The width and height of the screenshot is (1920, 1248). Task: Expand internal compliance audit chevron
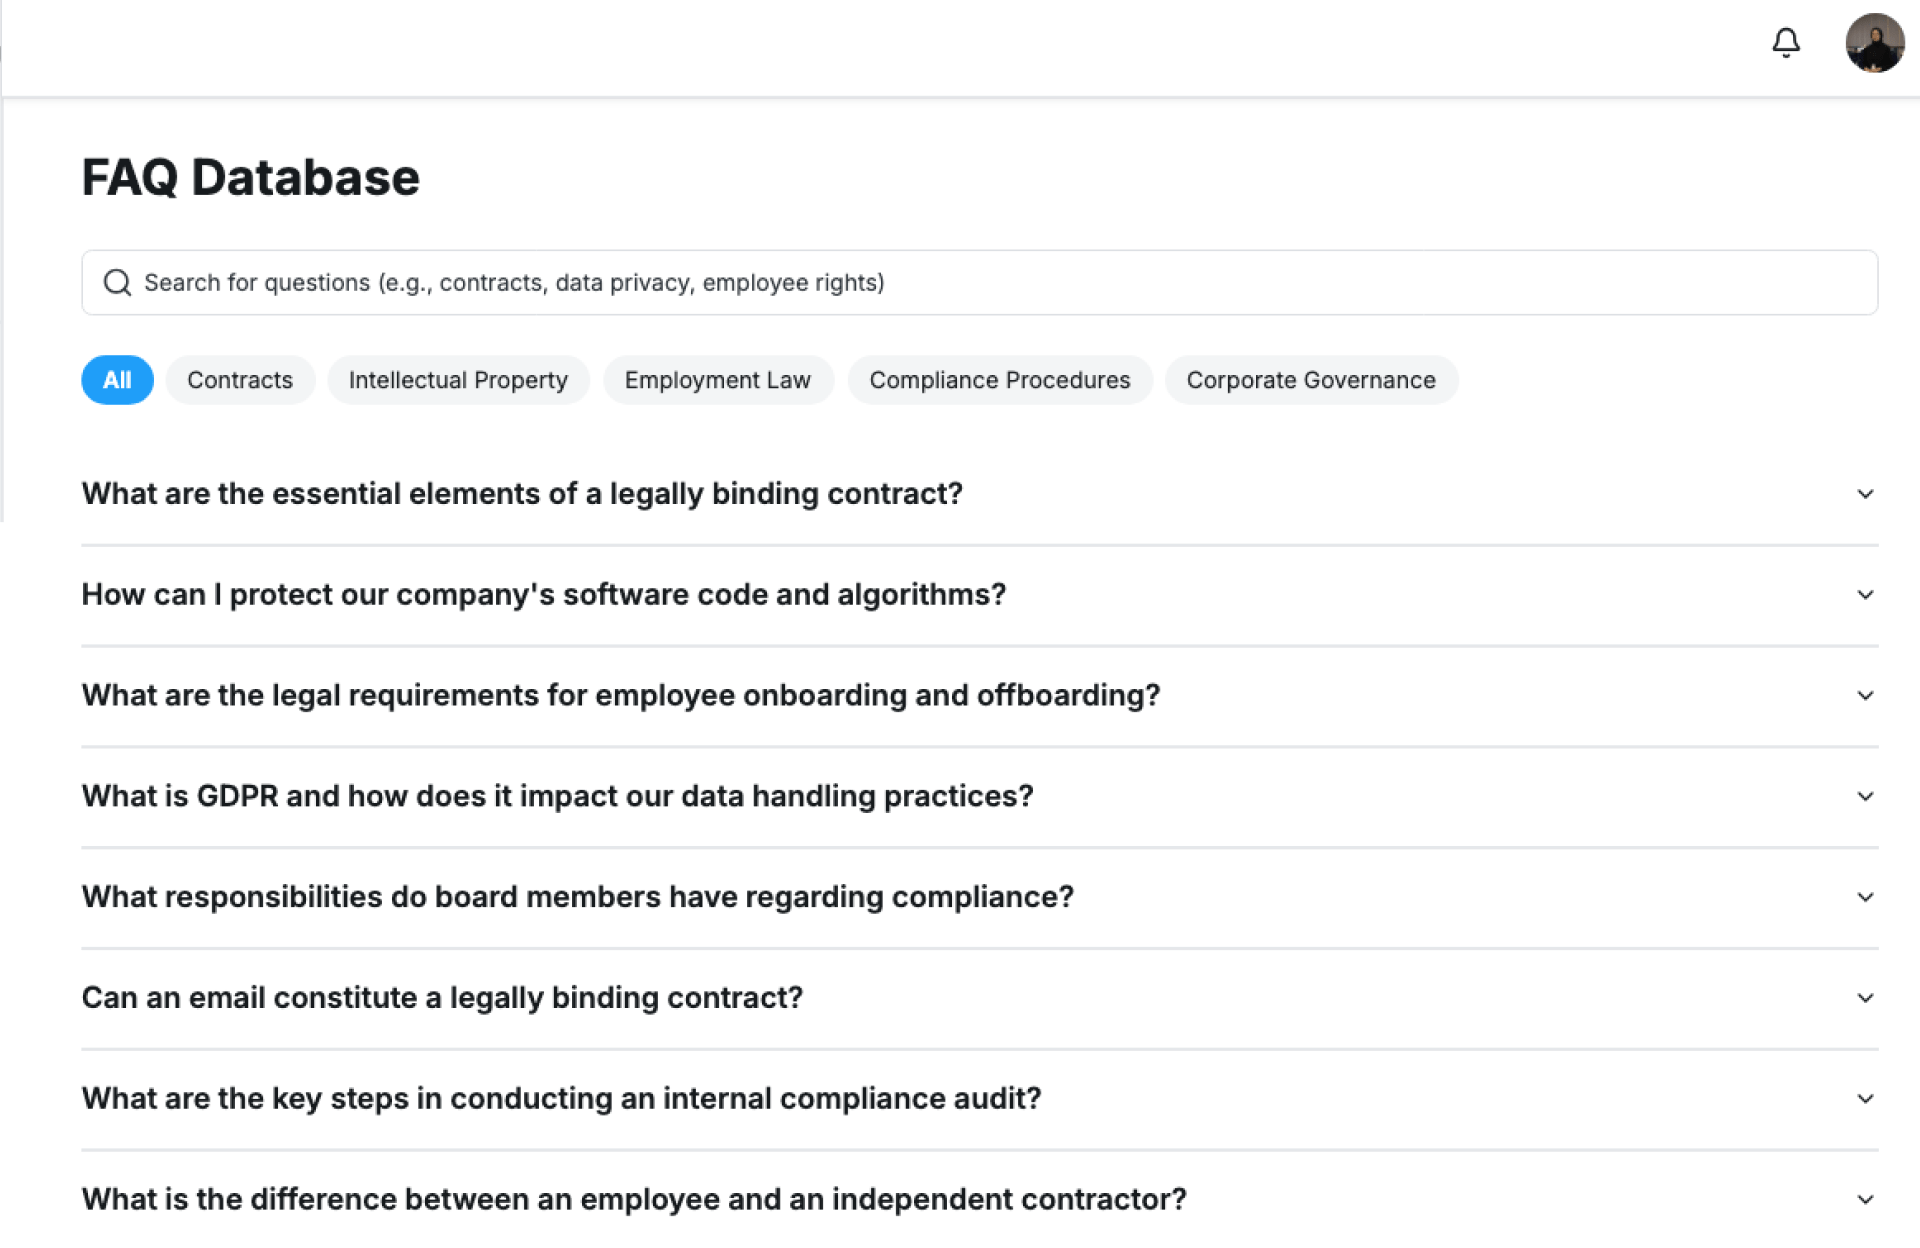1865,1099
